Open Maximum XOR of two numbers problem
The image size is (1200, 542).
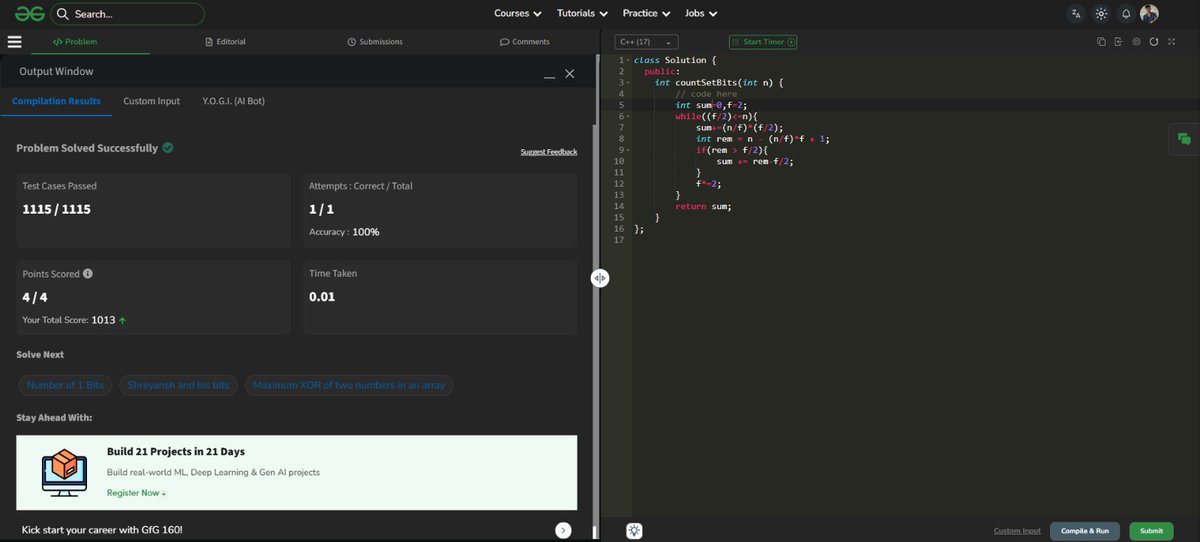coord(349,385)
